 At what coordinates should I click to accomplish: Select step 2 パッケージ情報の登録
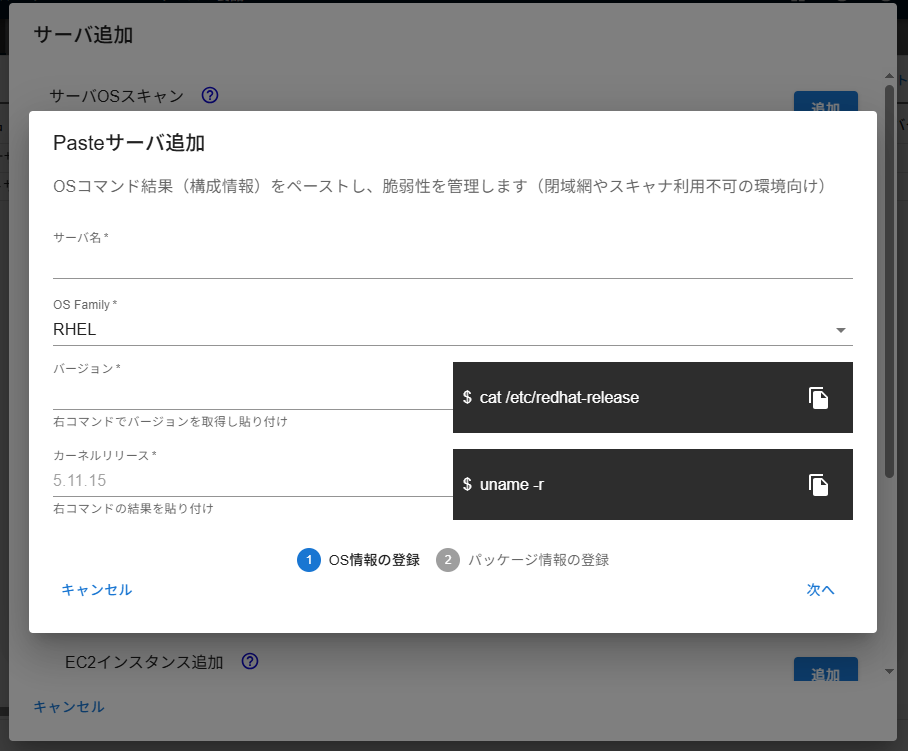(522, 560)
